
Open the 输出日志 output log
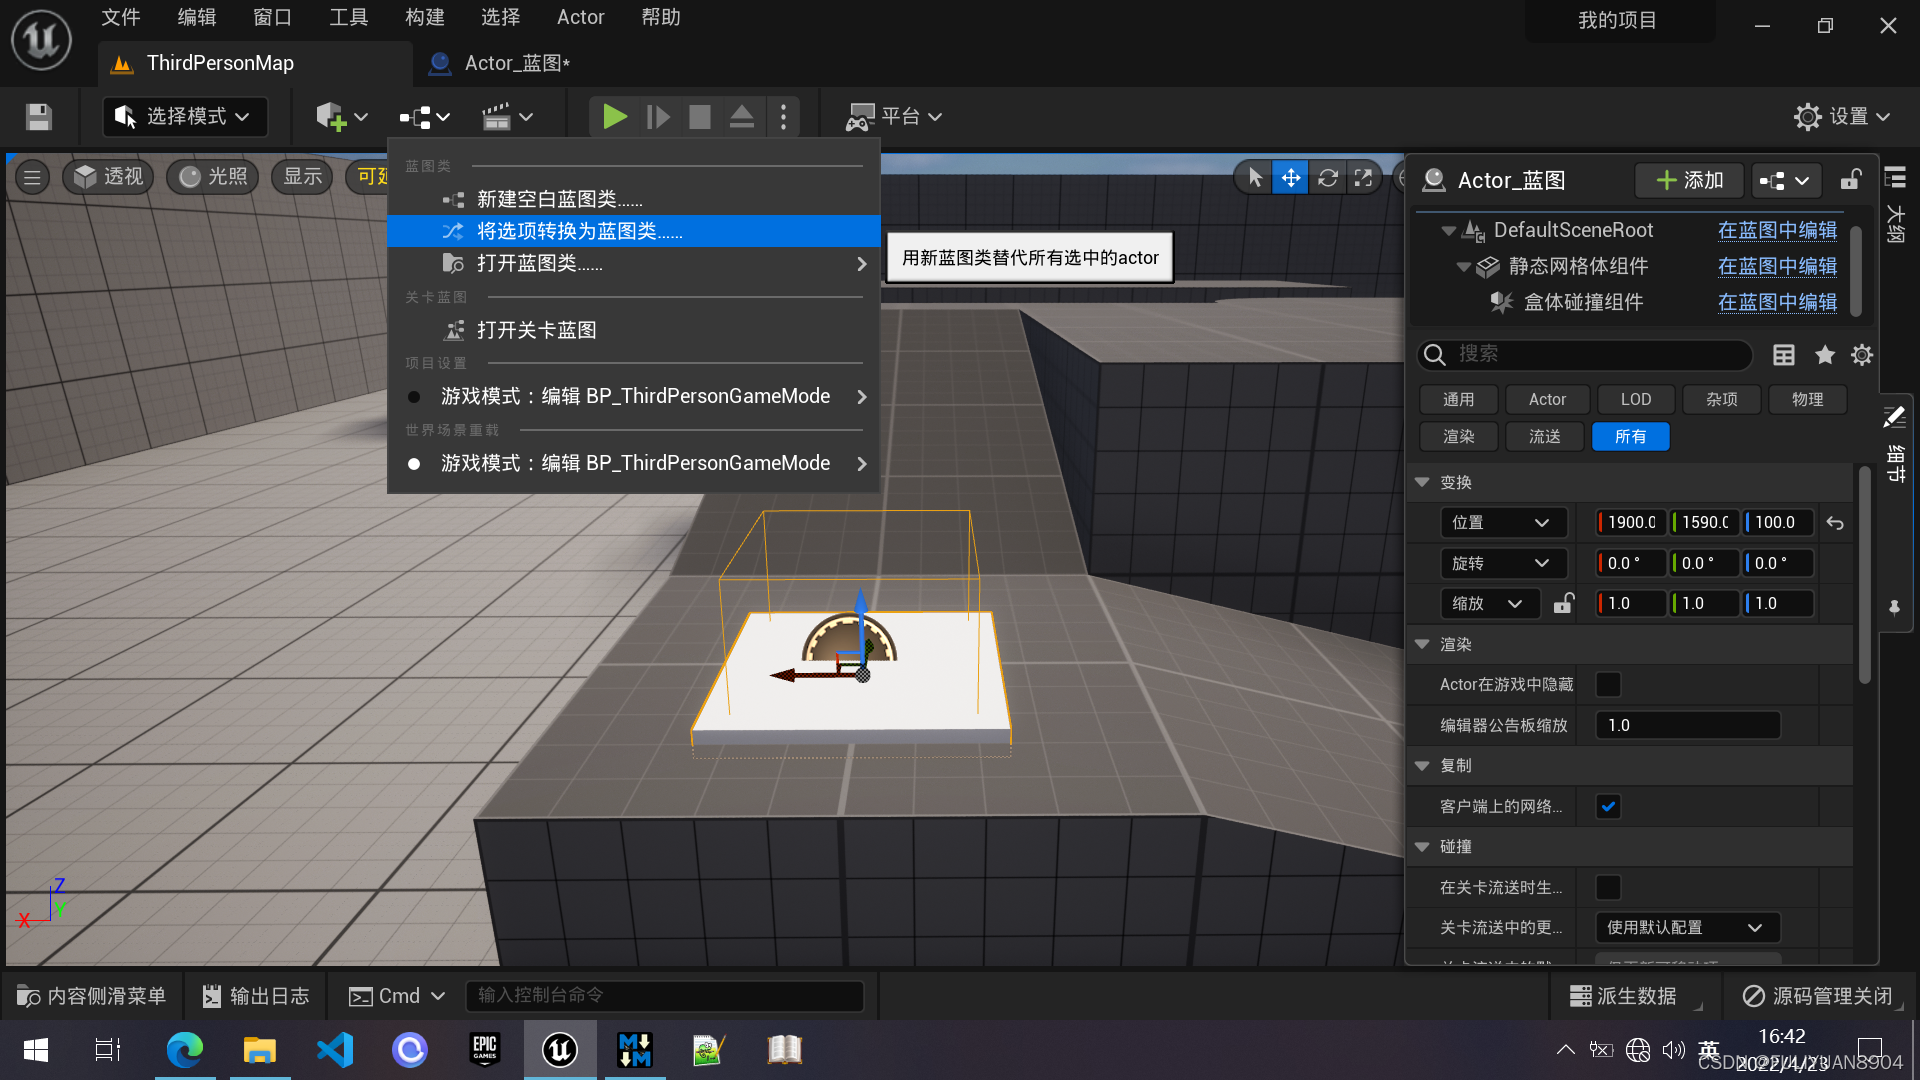click(256, 996)
